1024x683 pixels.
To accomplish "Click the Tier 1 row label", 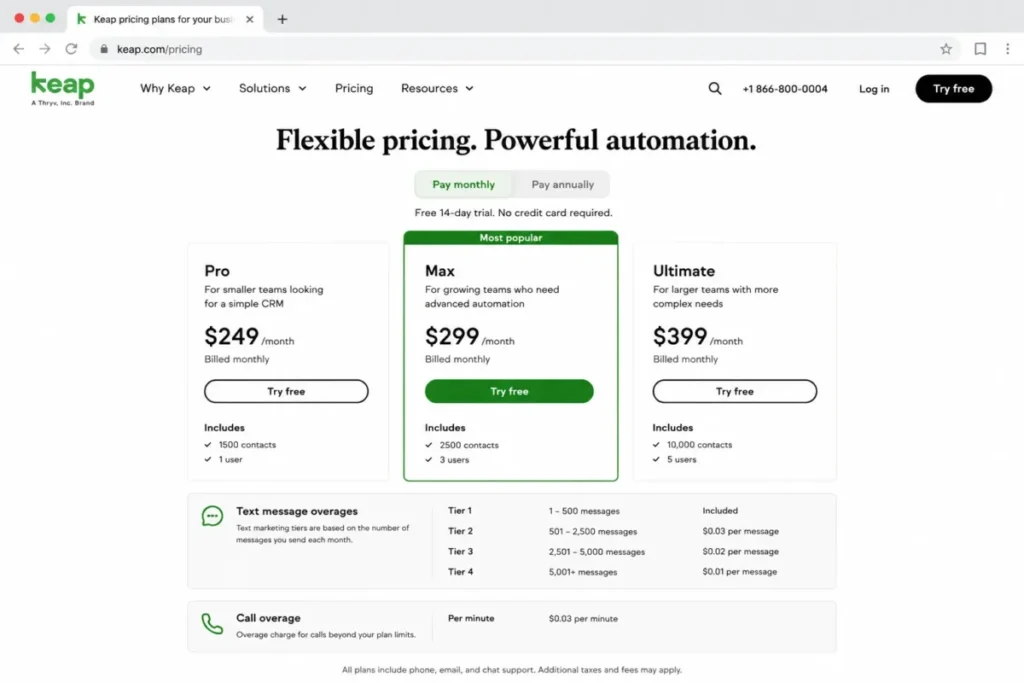I will 460,511.
